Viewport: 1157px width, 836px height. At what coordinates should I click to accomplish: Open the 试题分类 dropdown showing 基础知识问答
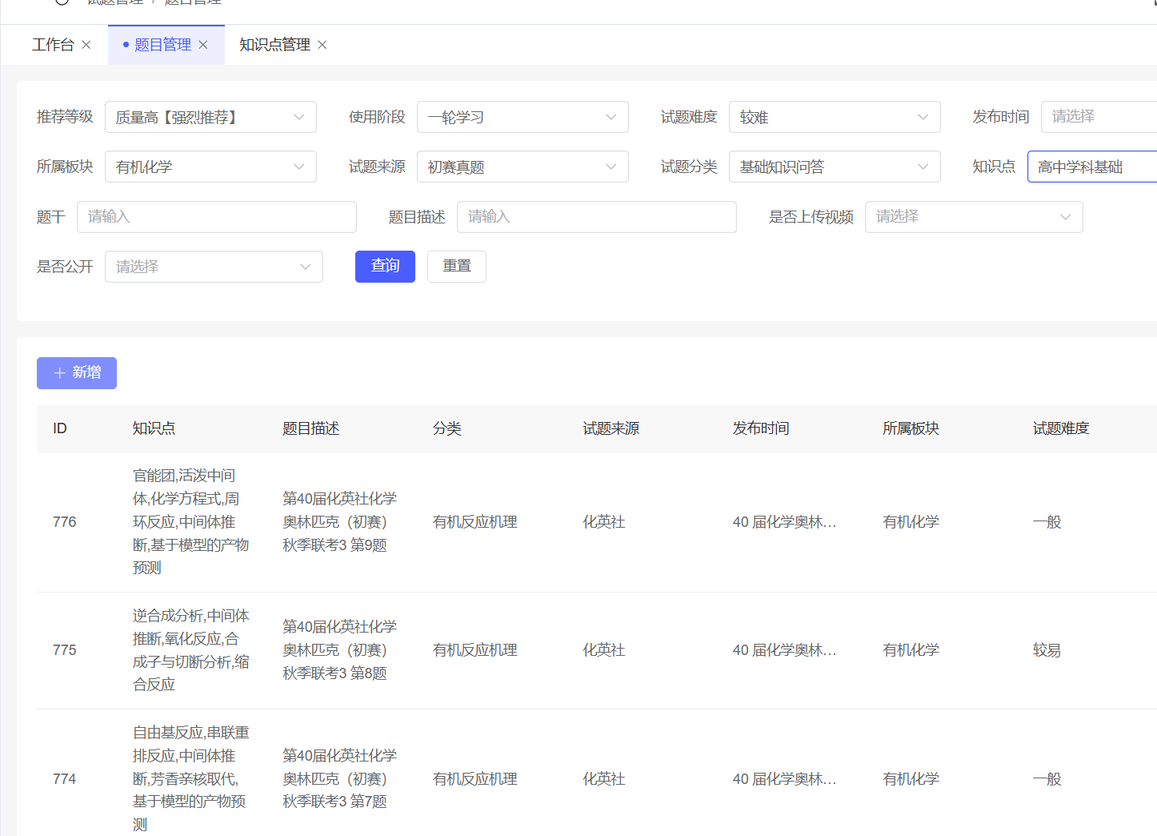835,167
